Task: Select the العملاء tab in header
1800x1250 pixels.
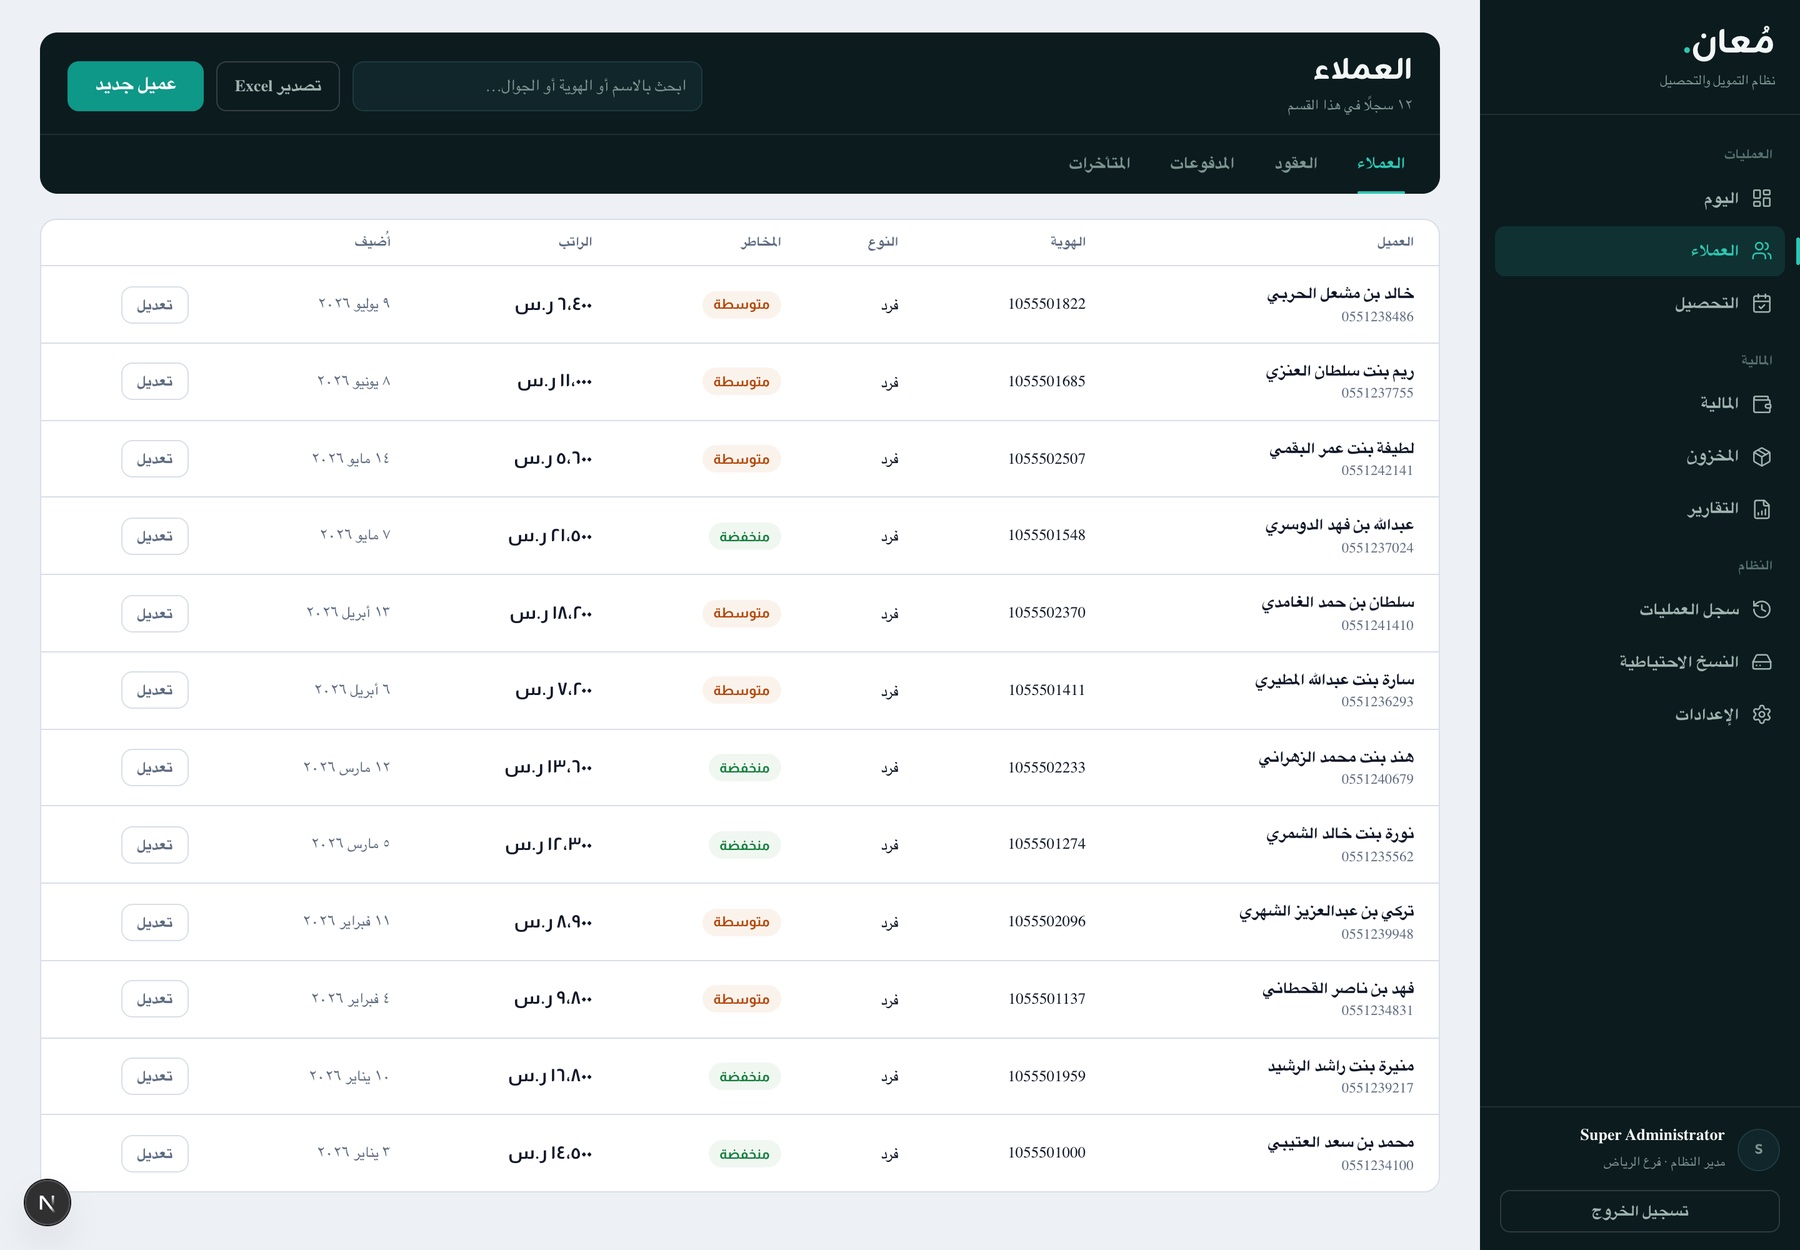Action: click(x=1381, y=163)
